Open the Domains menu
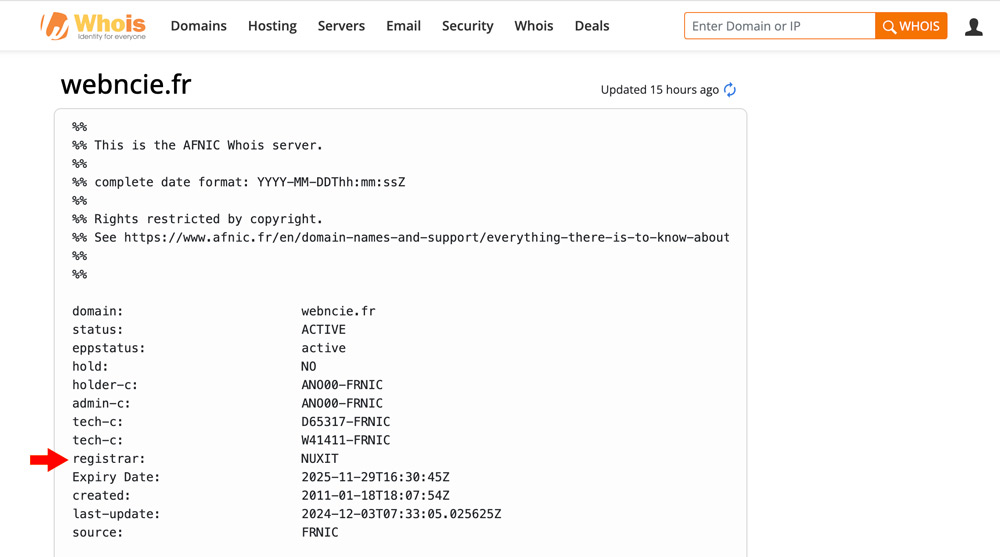 pyautogui.click(x=198, y=26)
